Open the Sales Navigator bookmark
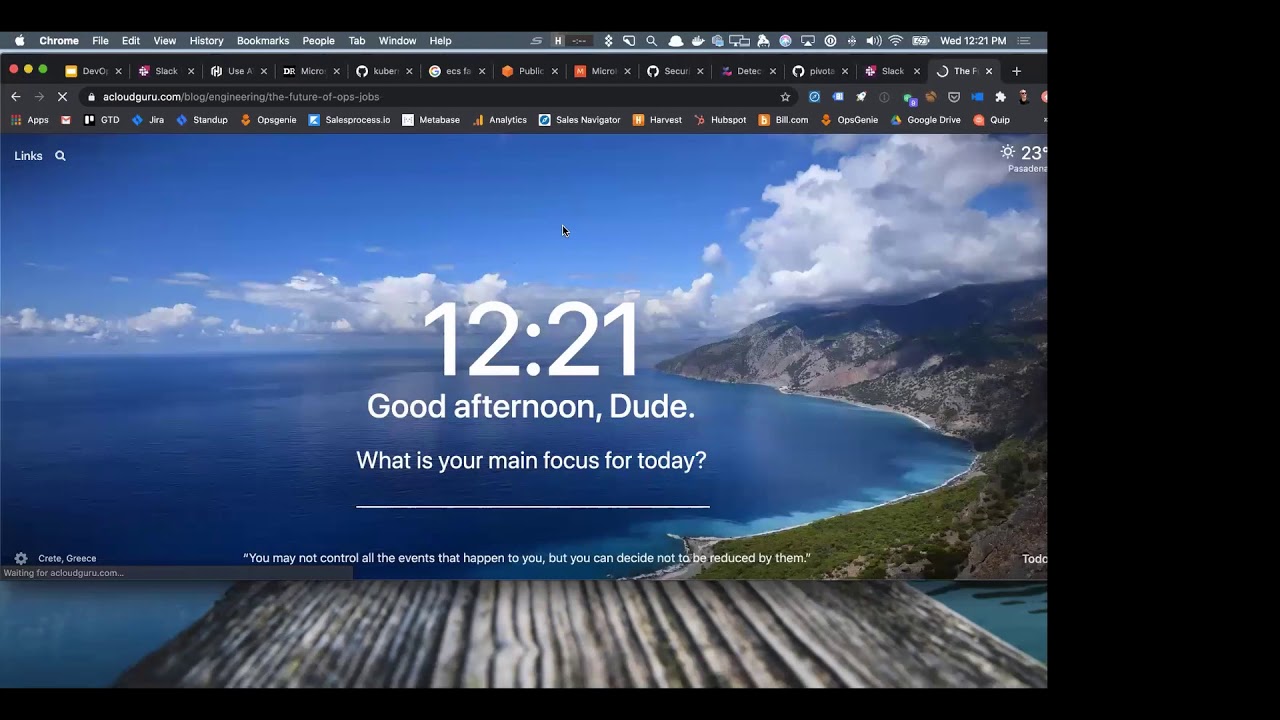 tap(579, 120)
